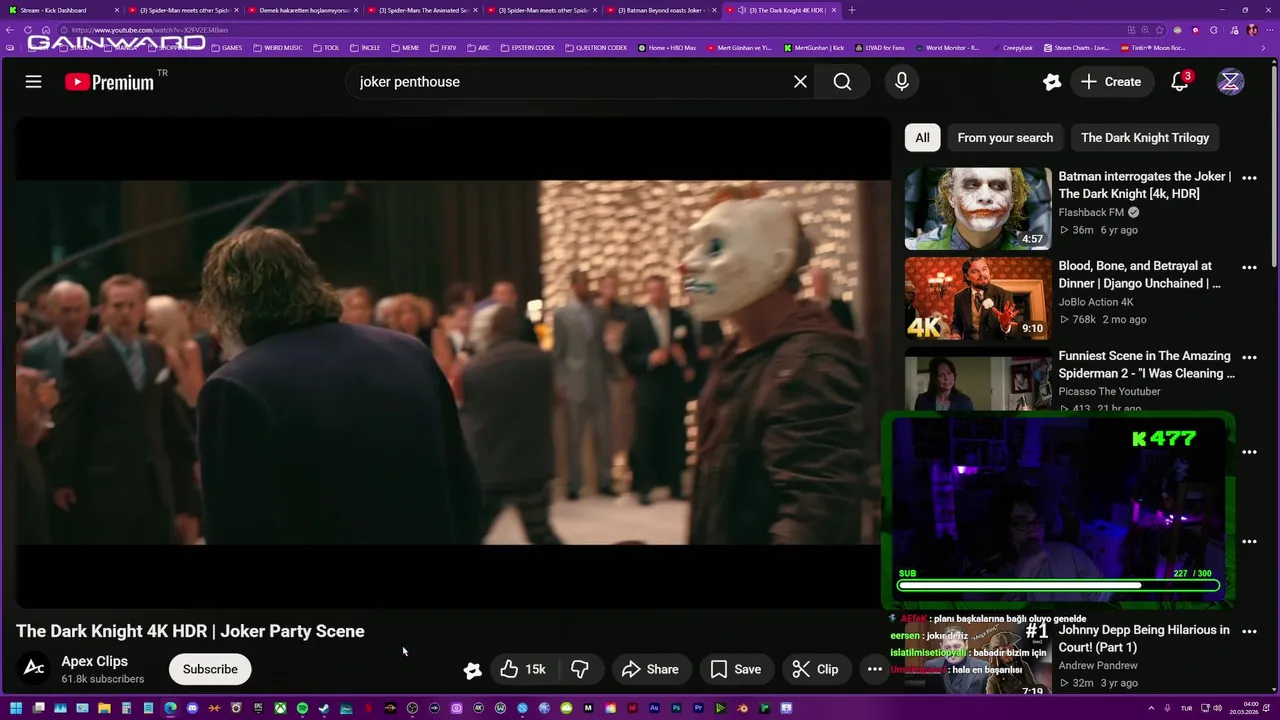Open the World Monitor bookmark
The image size is (1280, 720).
pos(947,48)
